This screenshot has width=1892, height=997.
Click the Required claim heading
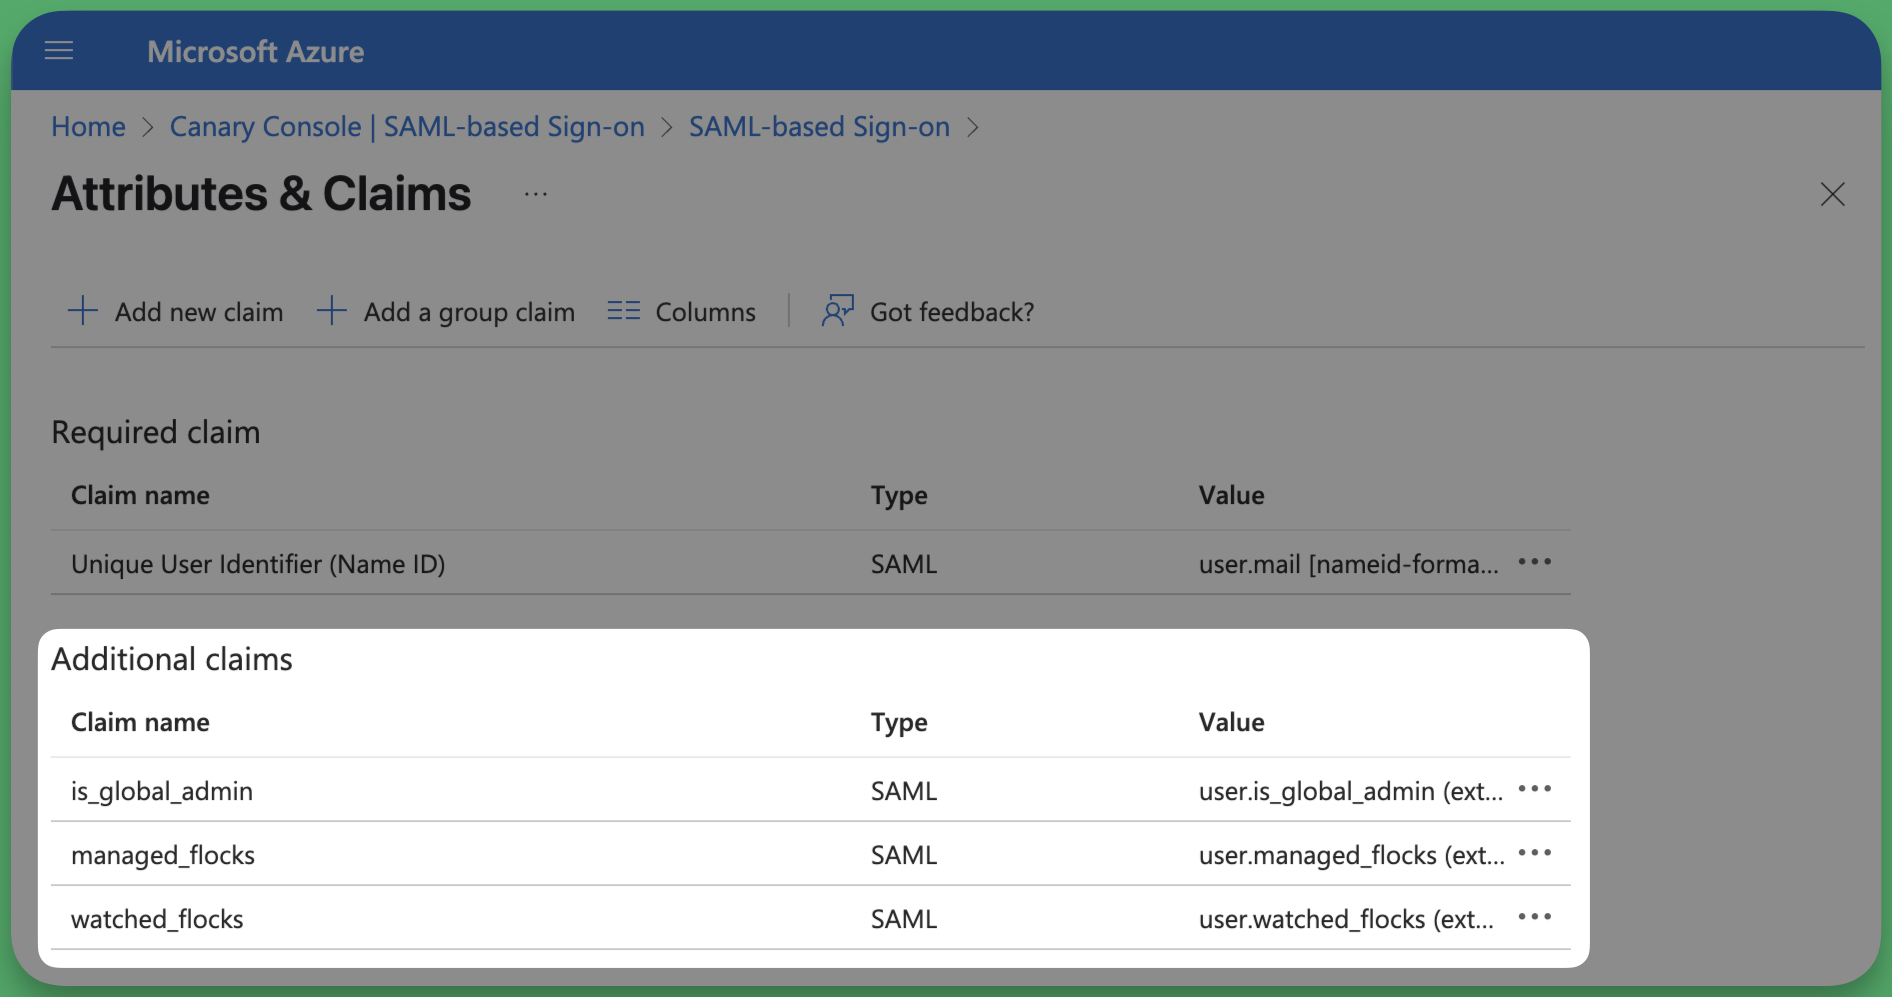coord(156,432)
